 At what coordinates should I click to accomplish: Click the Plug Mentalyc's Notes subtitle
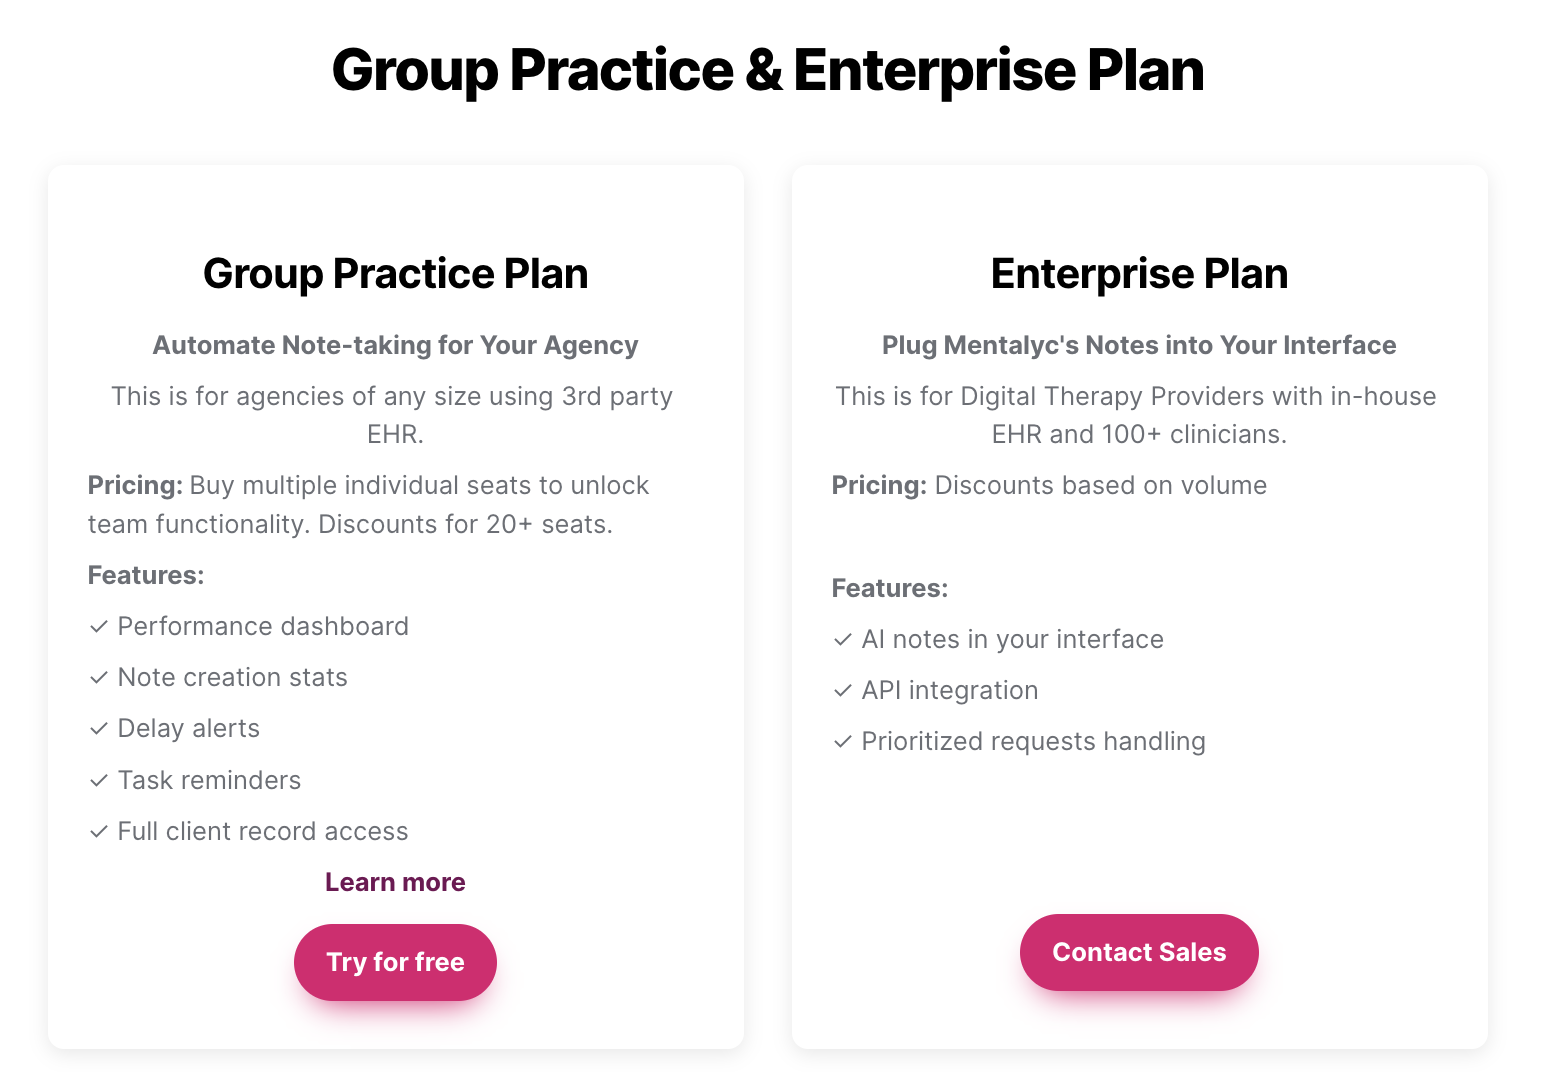coord(1139,345)
